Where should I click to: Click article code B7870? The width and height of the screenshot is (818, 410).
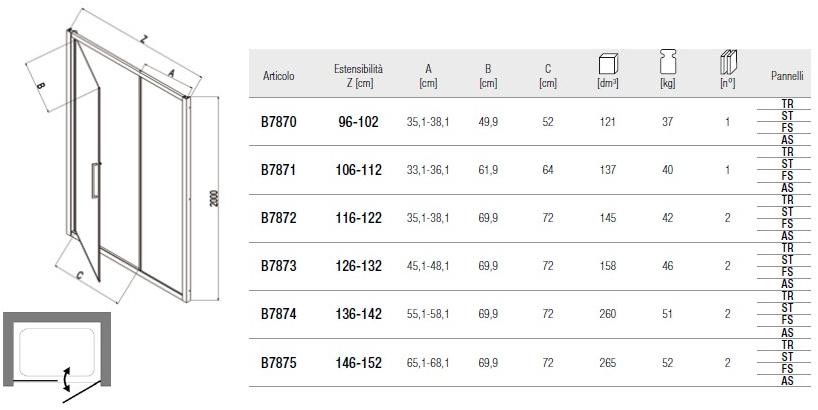[279, 122]
